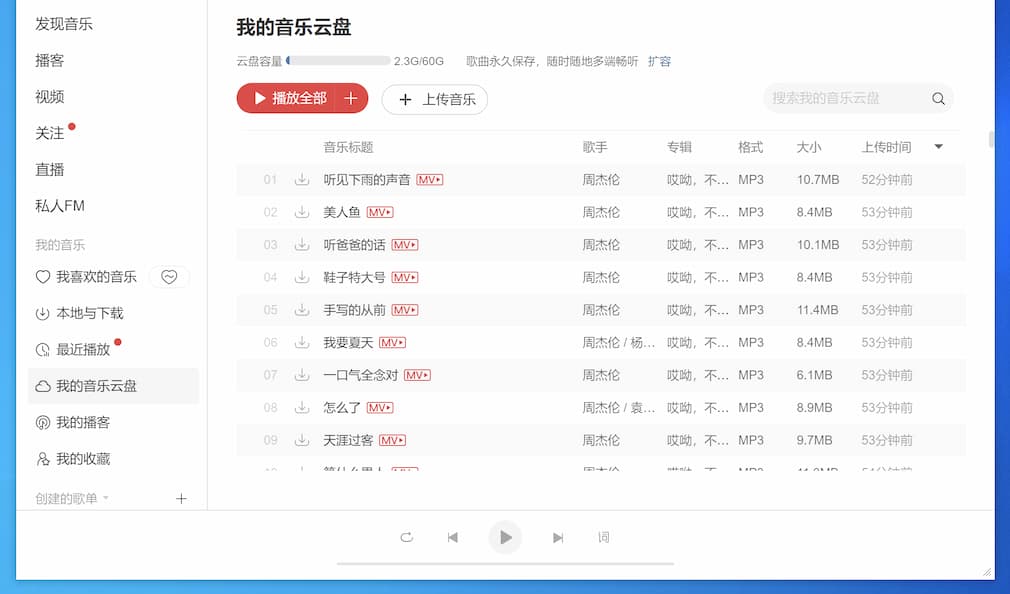The height and width of the screenshot is (594, 1010).
Task: Click the 扩容 link
Action: pyautogui.click(x=659, y=61)
